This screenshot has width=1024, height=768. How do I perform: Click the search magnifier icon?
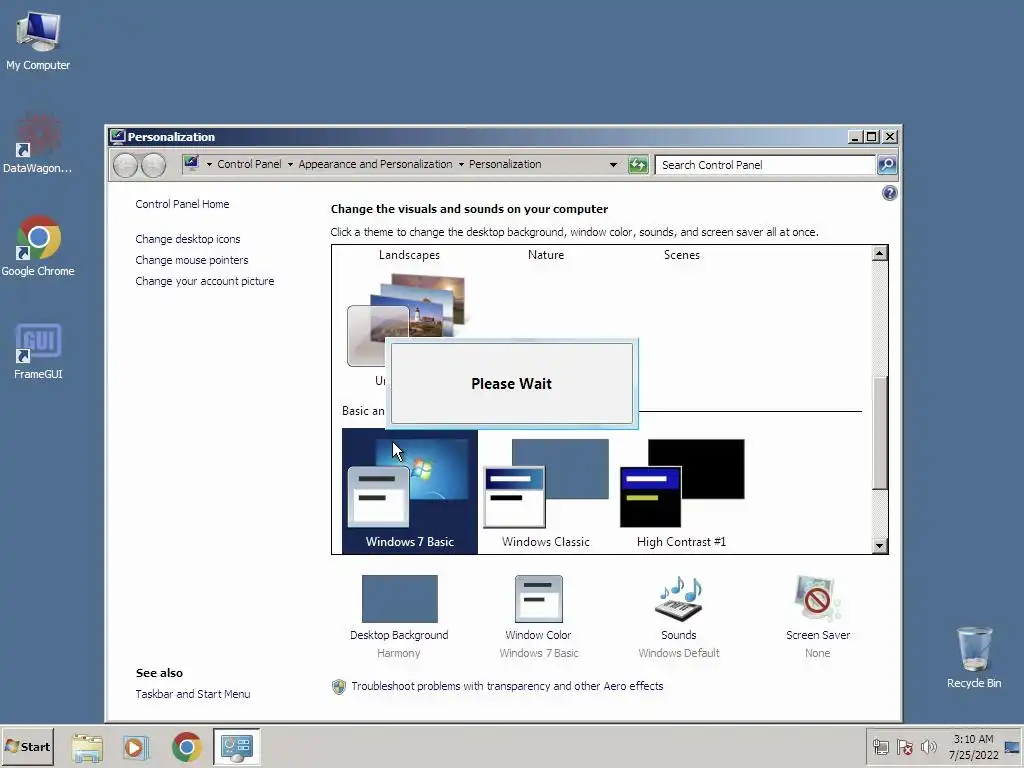[x=886, y=165]
